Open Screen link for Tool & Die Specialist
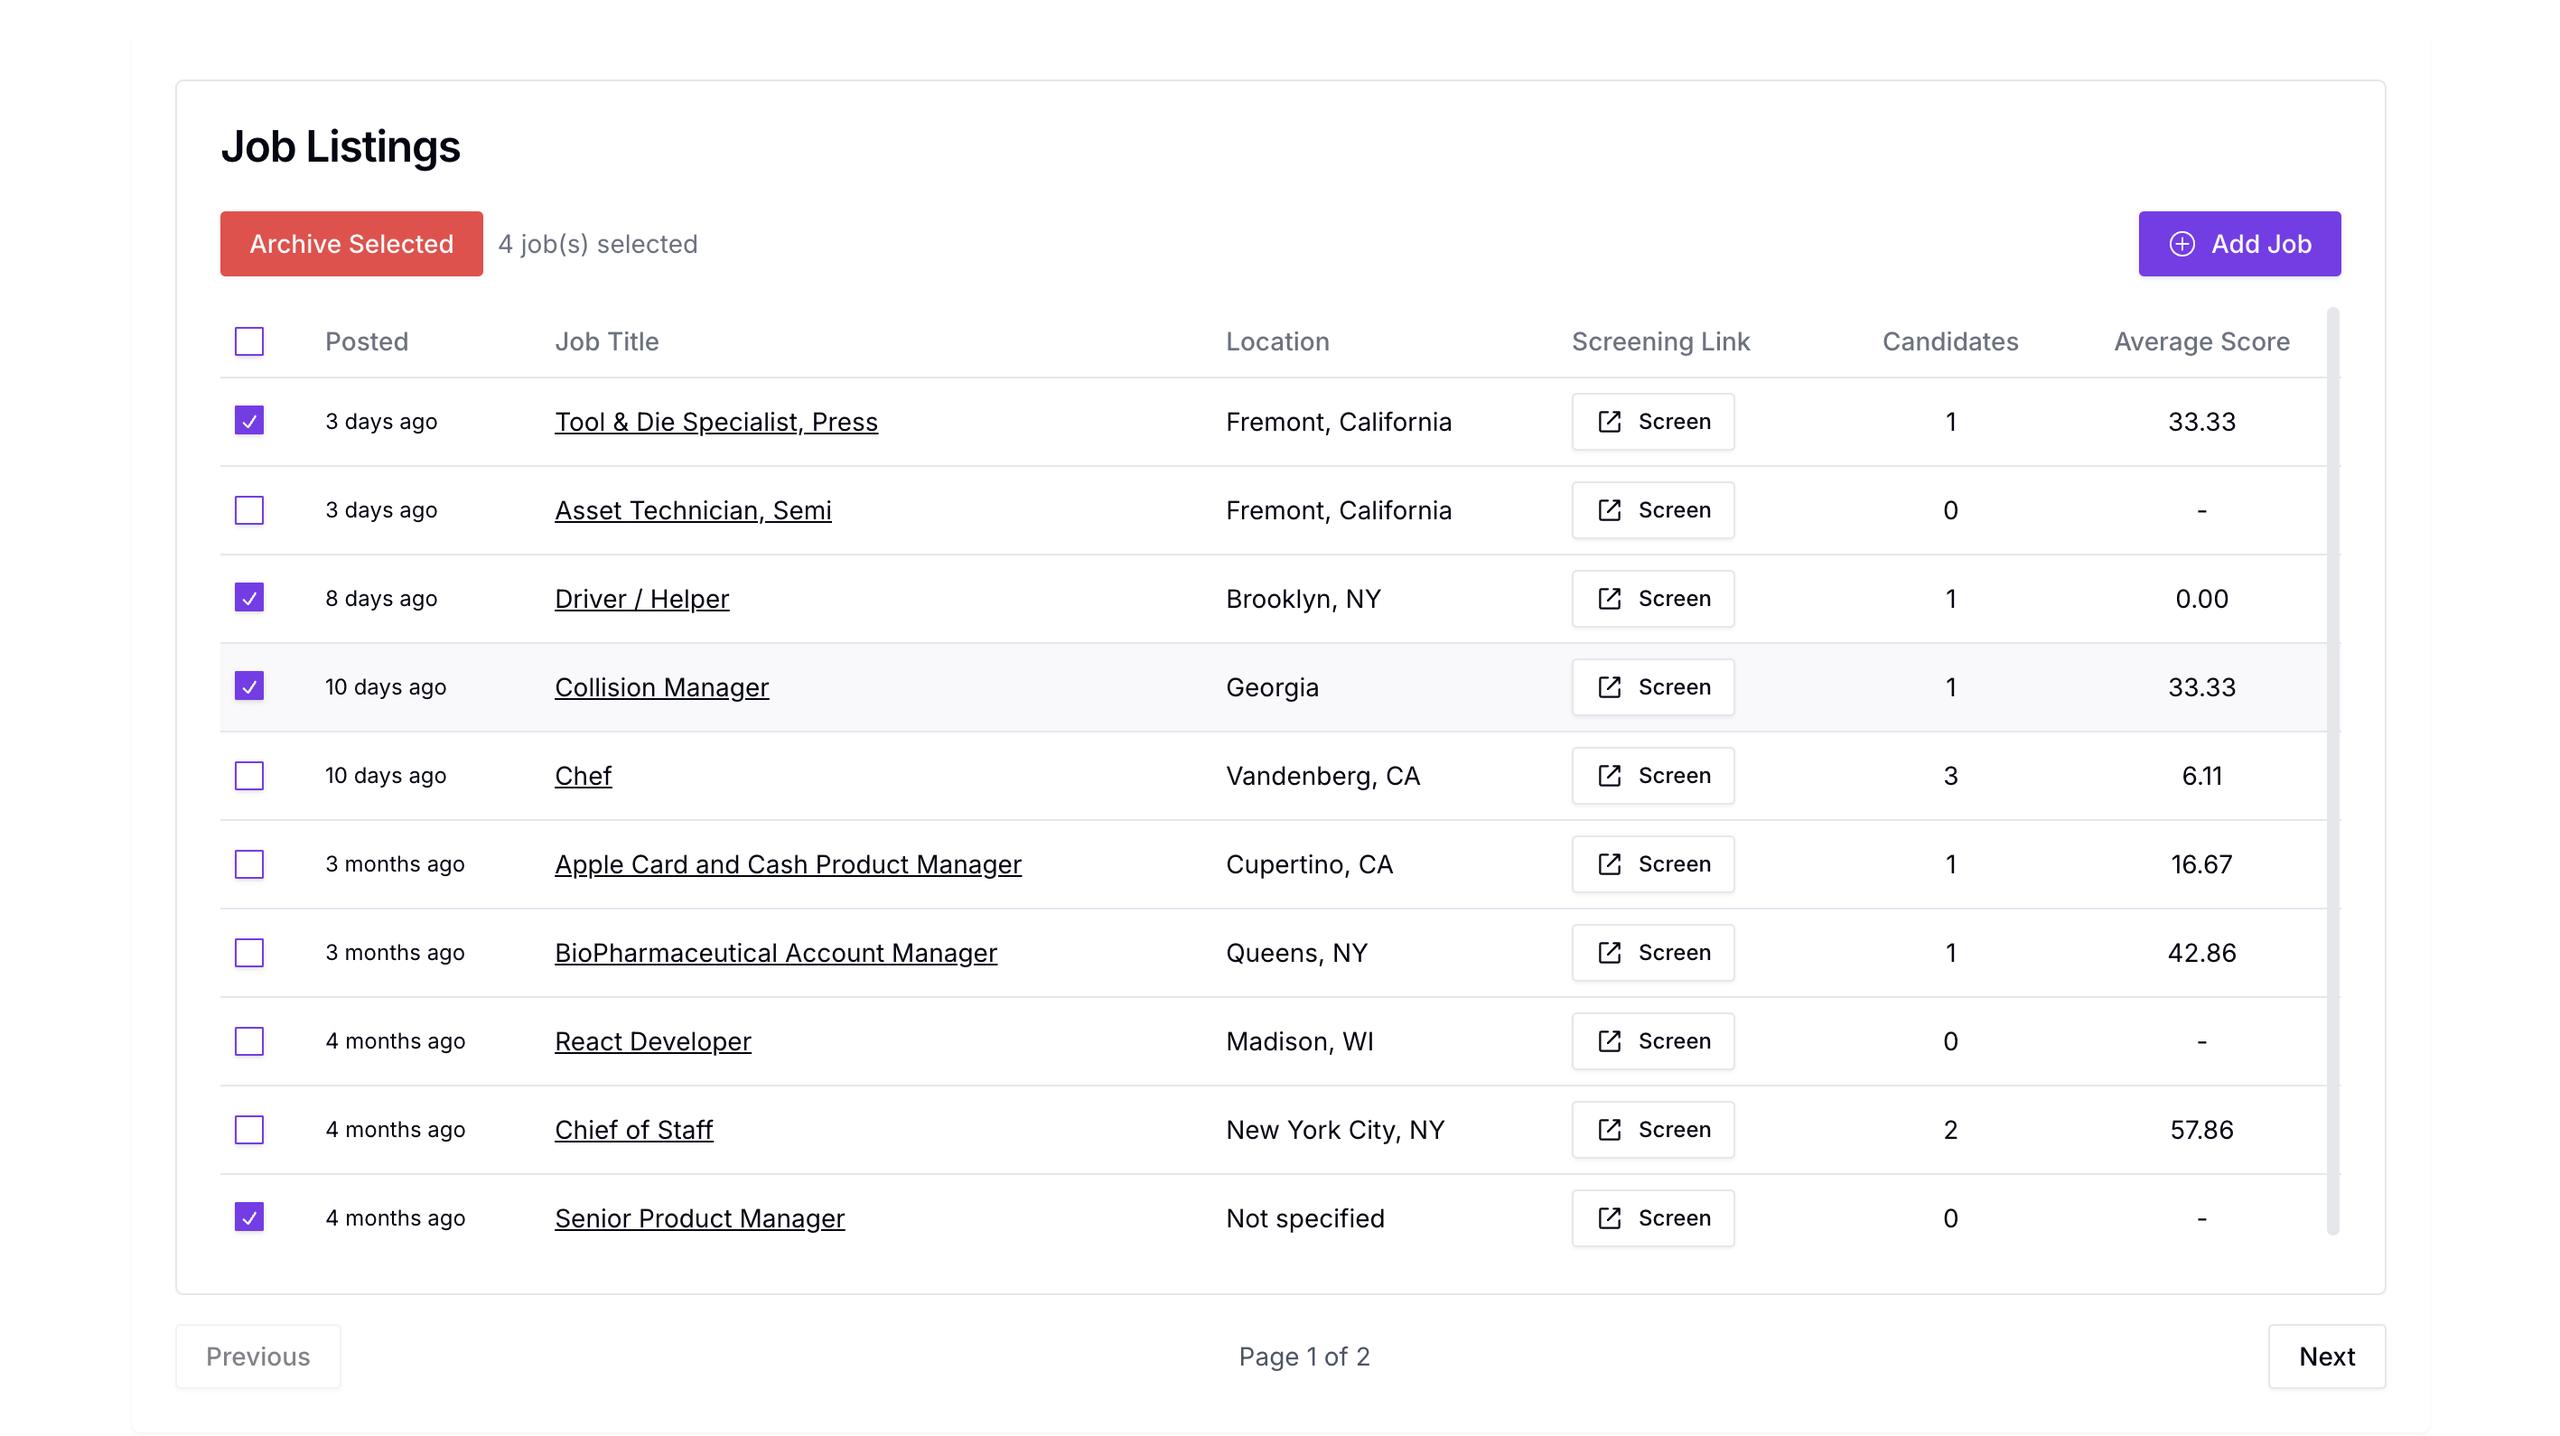The image size is (2560, 1436). (x=1652, y=421)
